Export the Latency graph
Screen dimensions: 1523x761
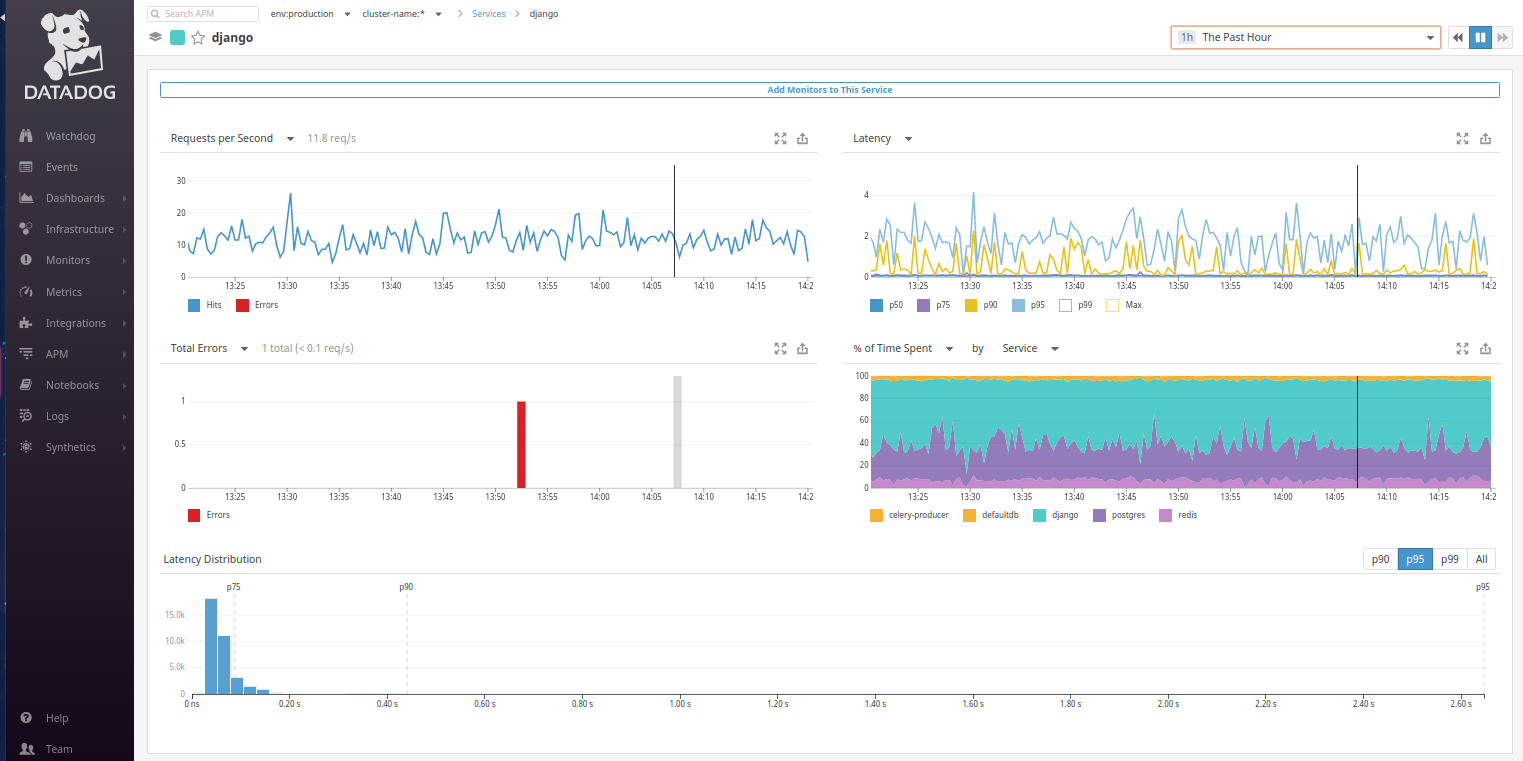click(1485, 139)
